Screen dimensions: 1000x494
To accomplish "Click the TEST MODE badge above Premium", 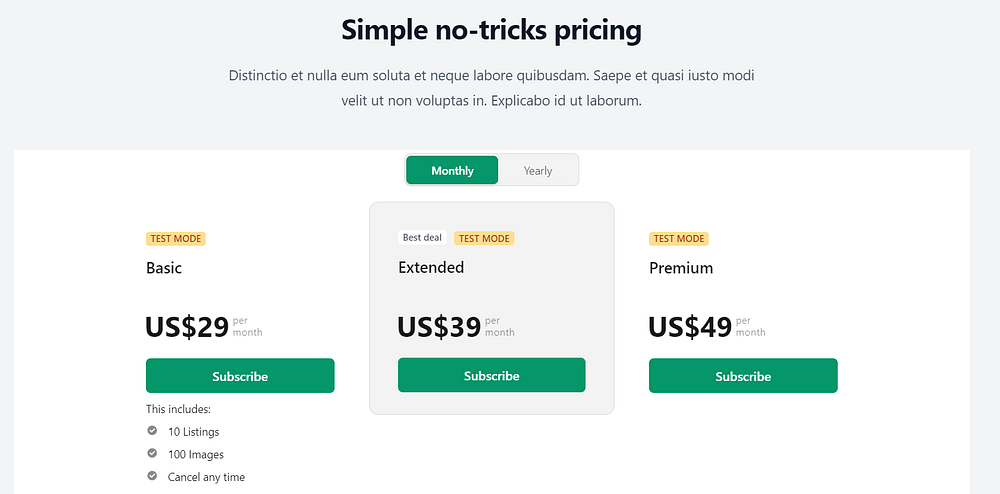I will point(679,239).
